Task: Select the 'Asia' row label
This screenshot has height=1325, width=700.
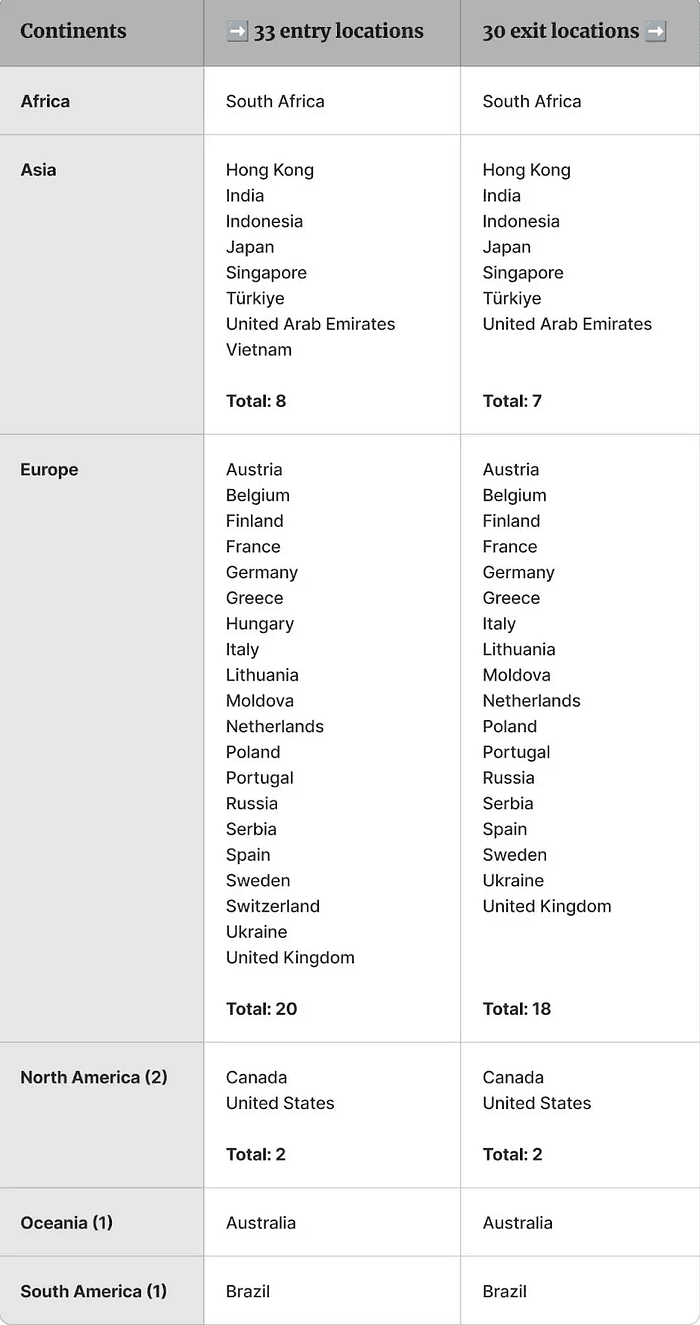Action: (x=38, y=170)
